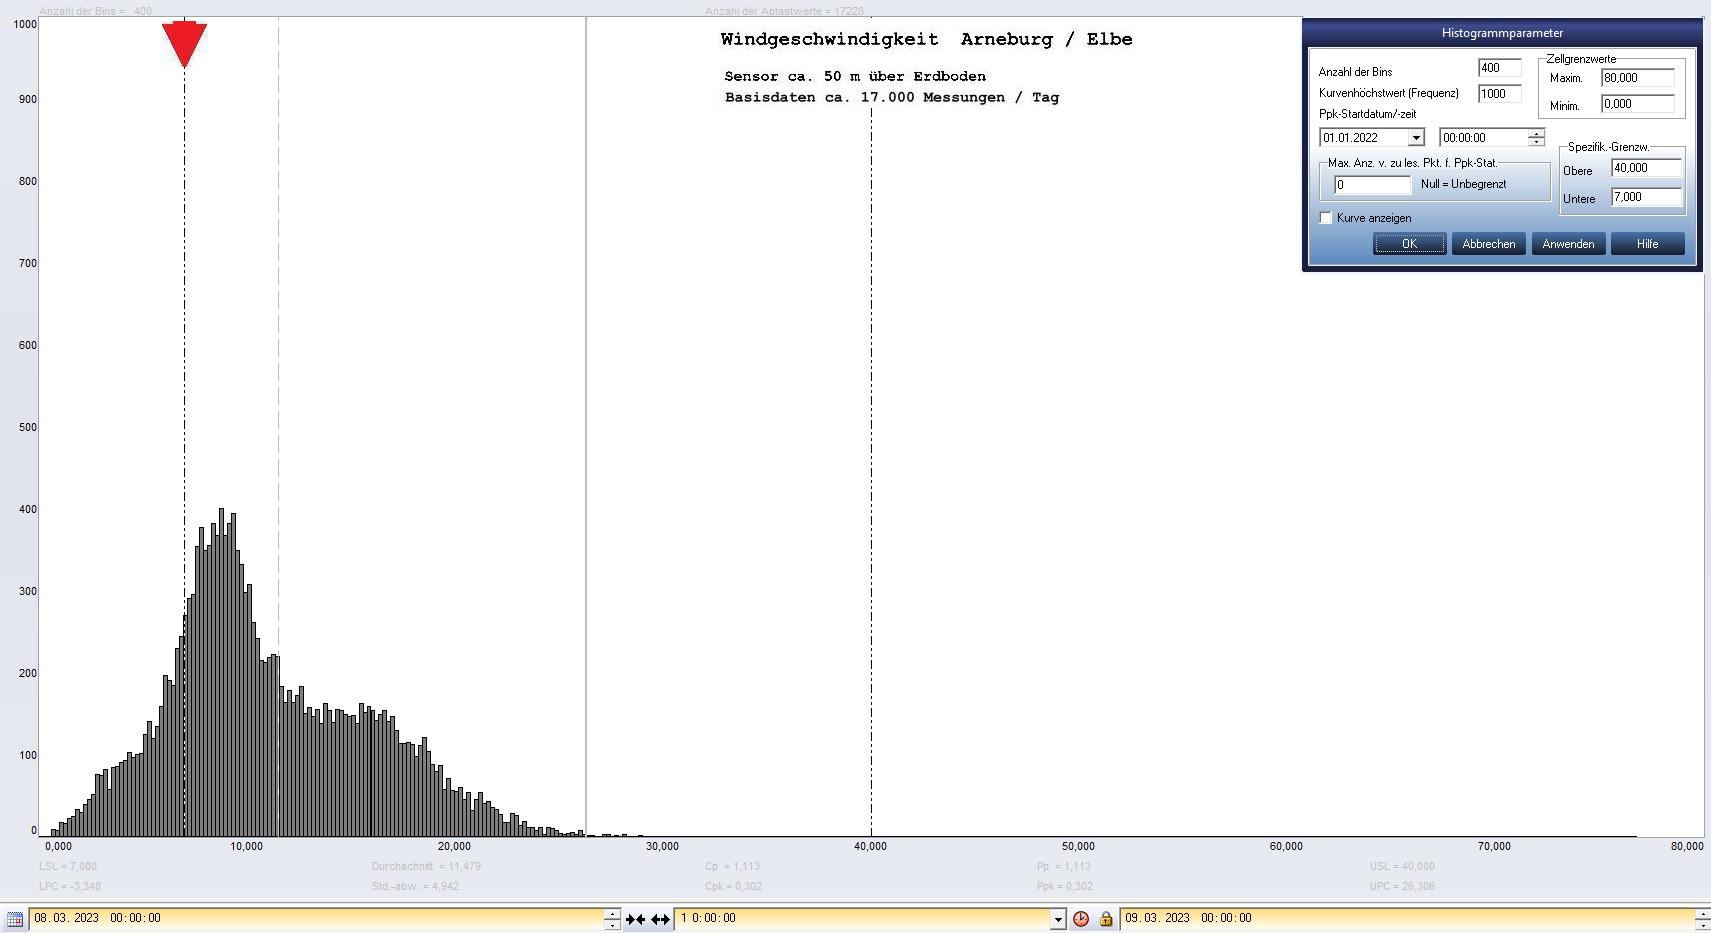Open the Ppk start date dropdown
Screen dimensions: 1711x933
pyautogui.click(x=1416, y=138)
